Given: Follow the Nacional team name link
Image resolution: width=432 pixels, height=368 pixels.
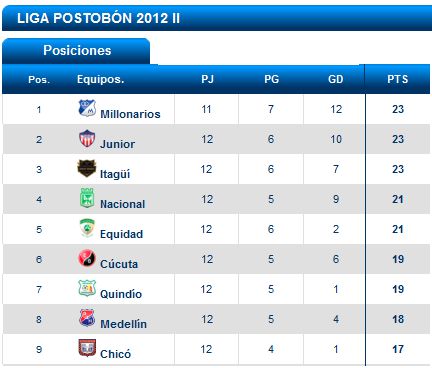Looking at the screenshot, I should coord(123,204).
